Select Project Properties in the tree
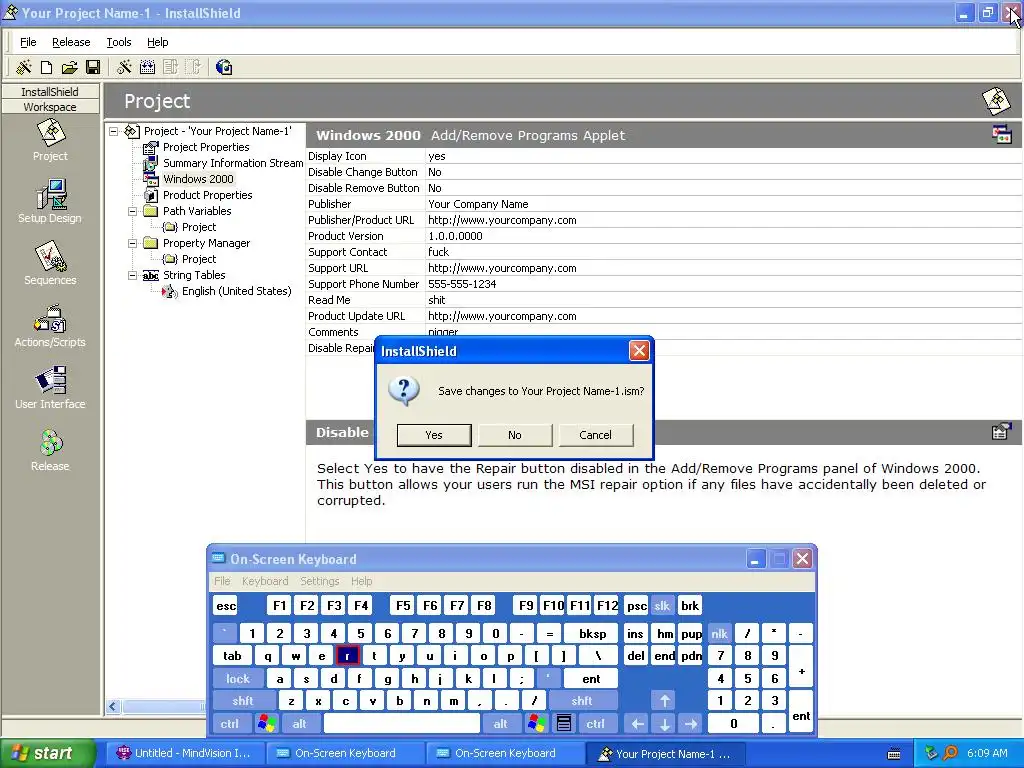Image resolution: width=1024 pixels, height=768 pixels. (206, 147)
